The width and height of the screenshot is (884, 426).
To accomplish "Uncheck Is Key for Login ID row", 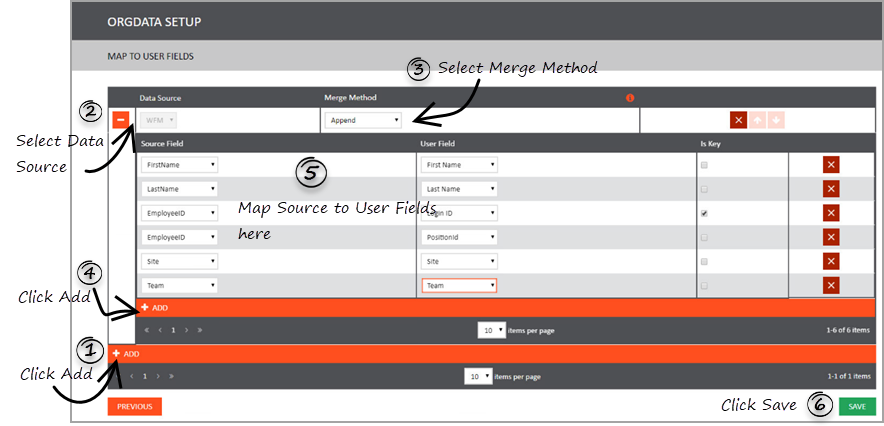I will click(x=705, y=213).
